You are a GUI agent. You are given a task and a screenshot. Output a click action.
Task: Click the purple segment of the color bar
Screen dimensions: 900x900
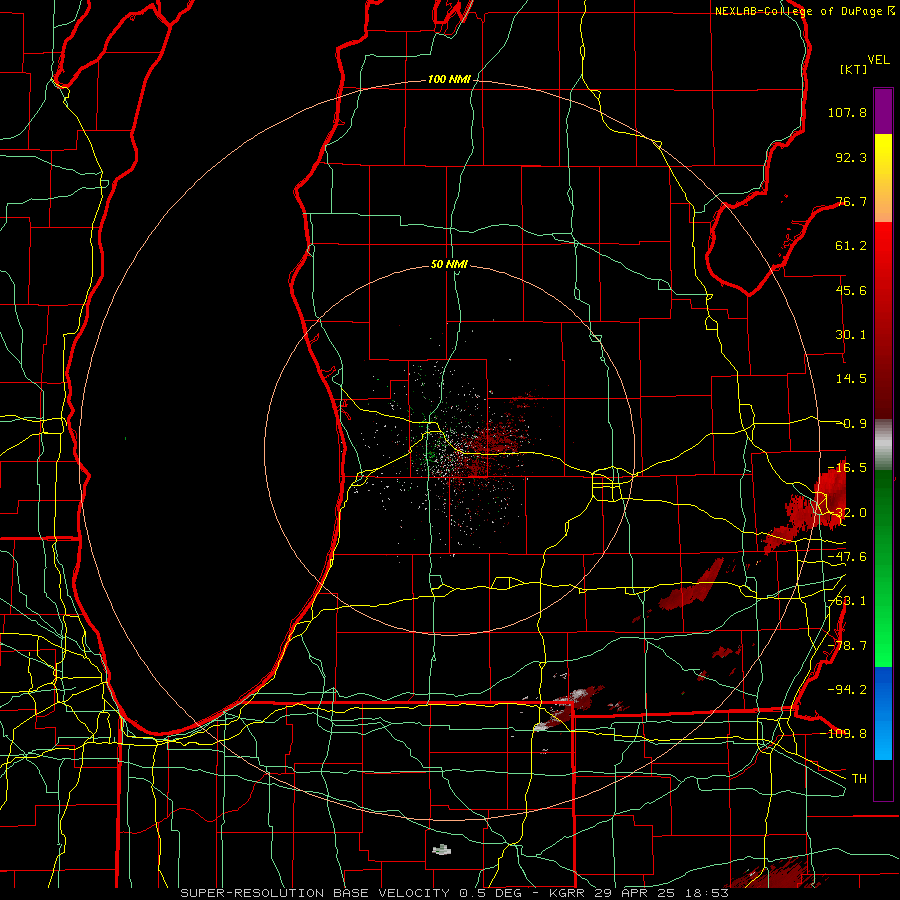pyautogui.click(x=883, y=111)
